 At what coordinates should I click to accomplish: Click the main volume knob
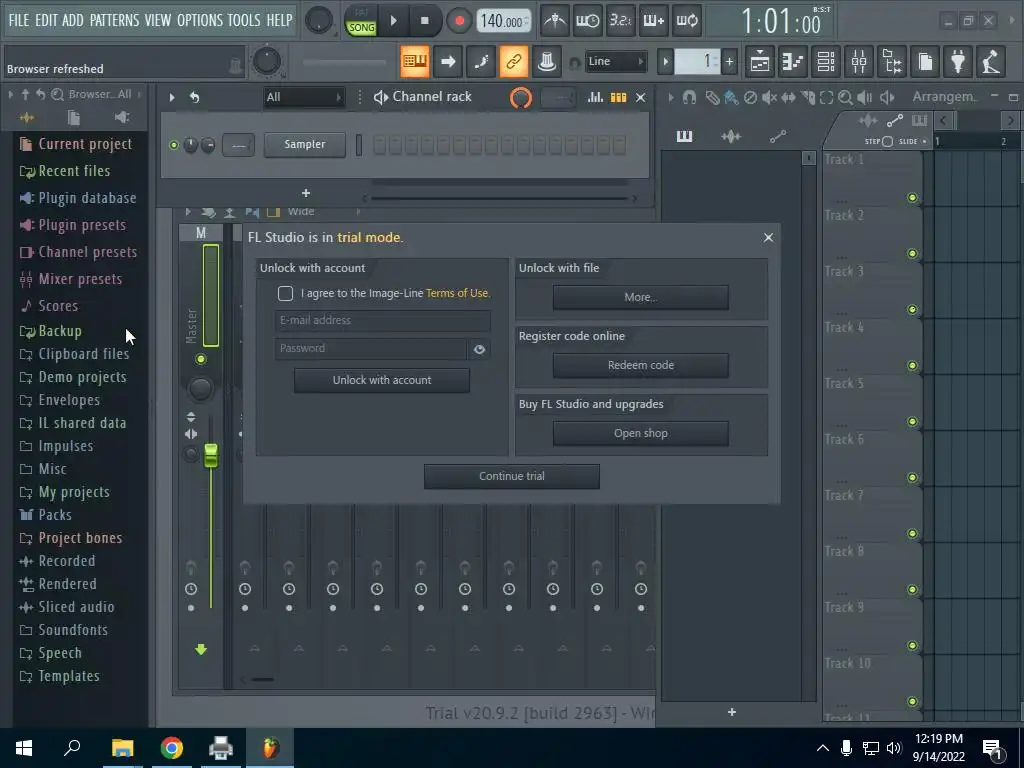(x=319, y=21)
